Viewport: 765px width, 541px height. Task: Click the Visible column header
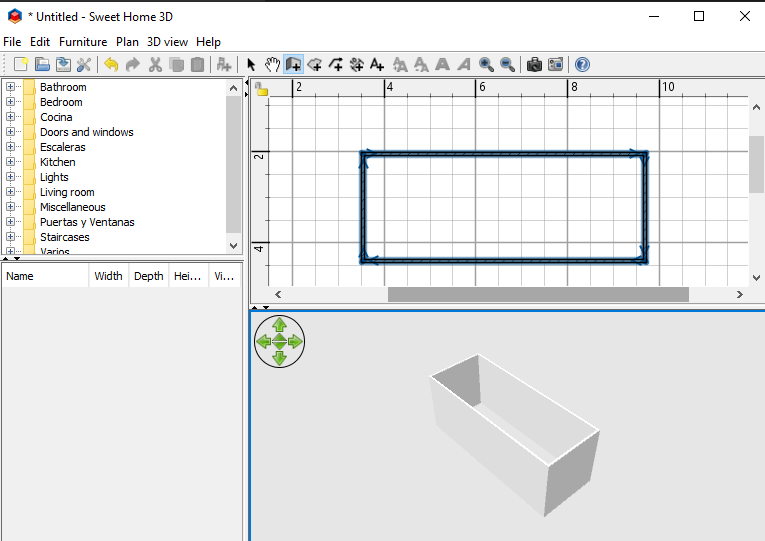(x=224, y=276)
